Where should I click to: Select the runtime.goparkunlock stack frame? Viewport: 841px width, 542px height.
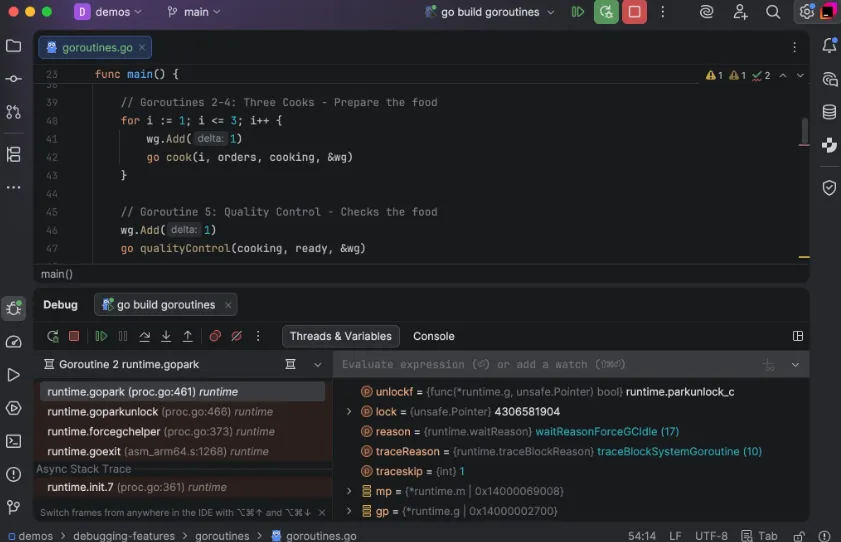(182, 412)
